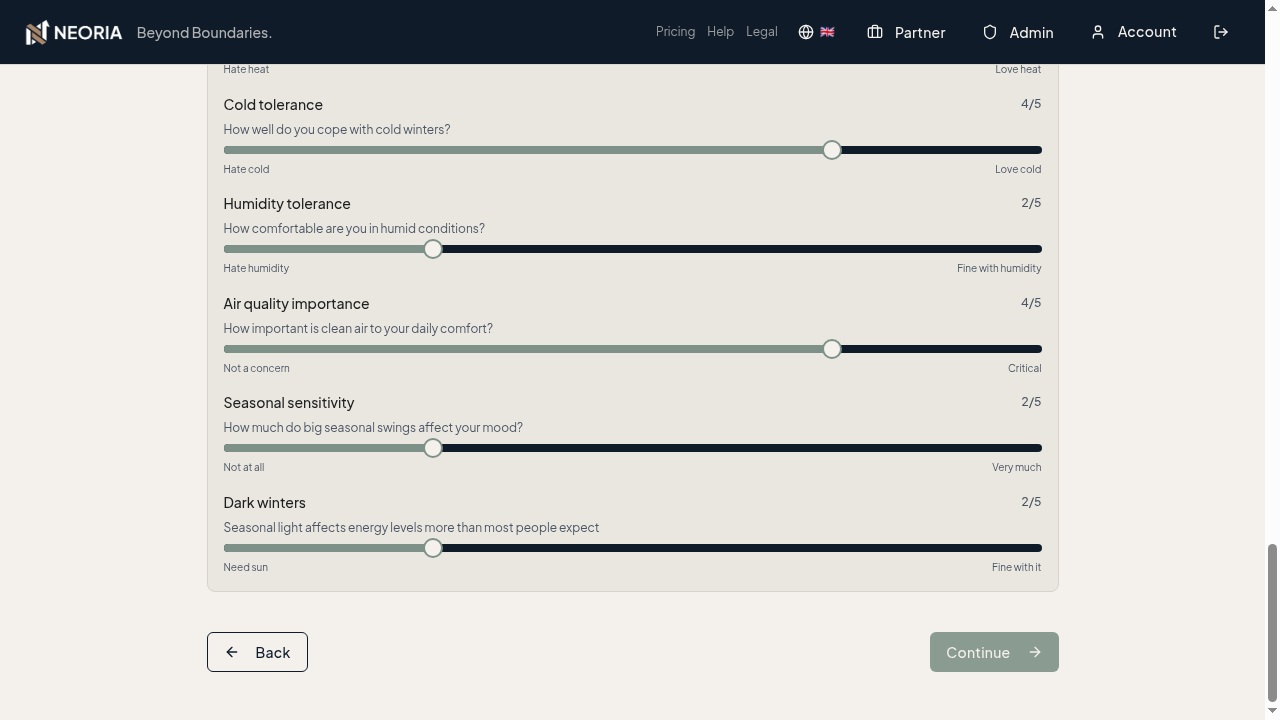Click the Seasonal sensitivity 2/5 value
The image size is (1280, 720).
[x=1031, y=402]
